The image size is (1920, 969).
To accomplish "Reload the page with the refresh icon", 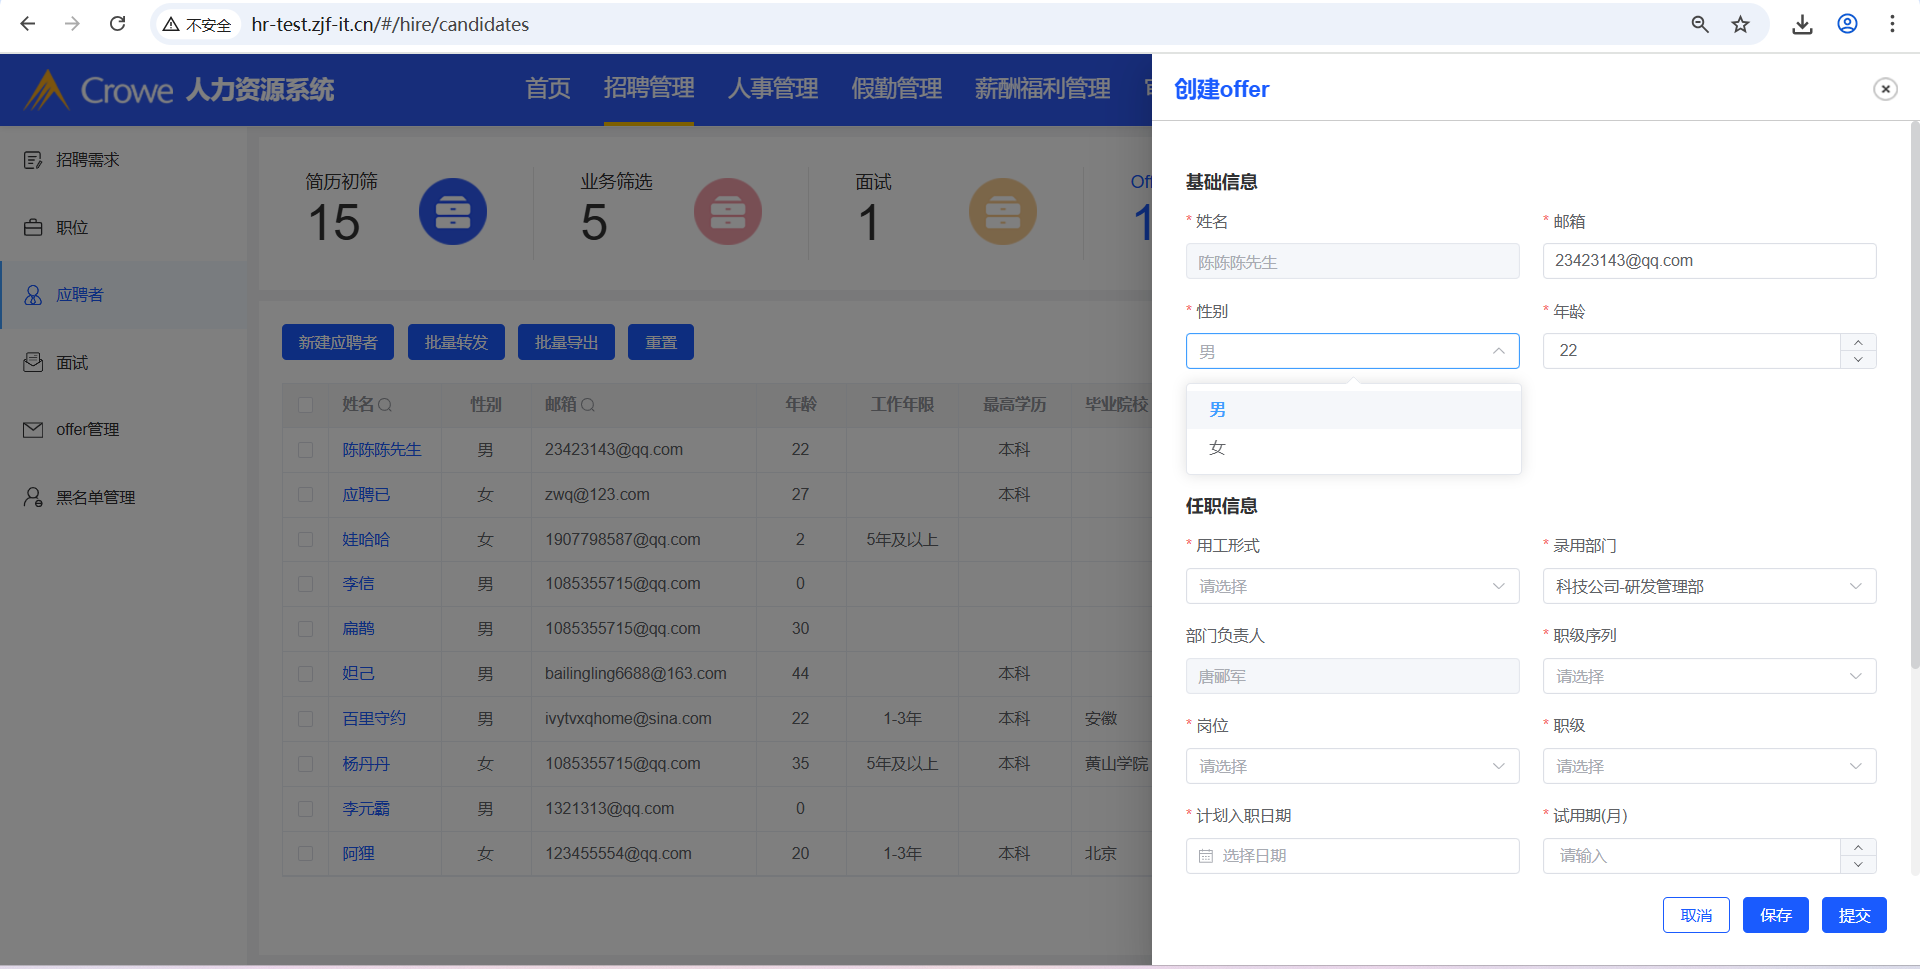I will 117,24.
